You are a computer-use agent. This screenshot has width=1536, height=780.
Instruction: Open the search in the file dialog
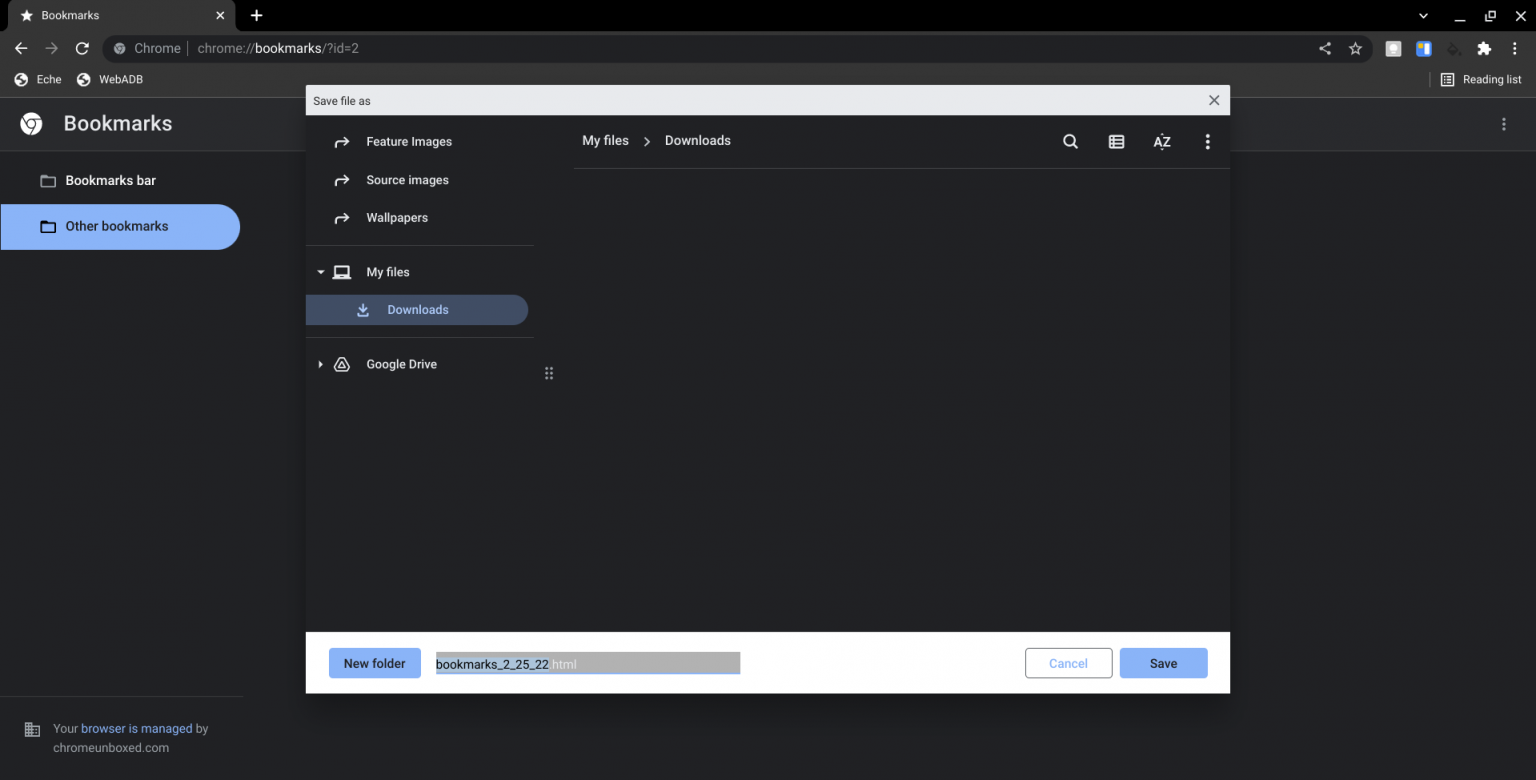pos(1070,141)
